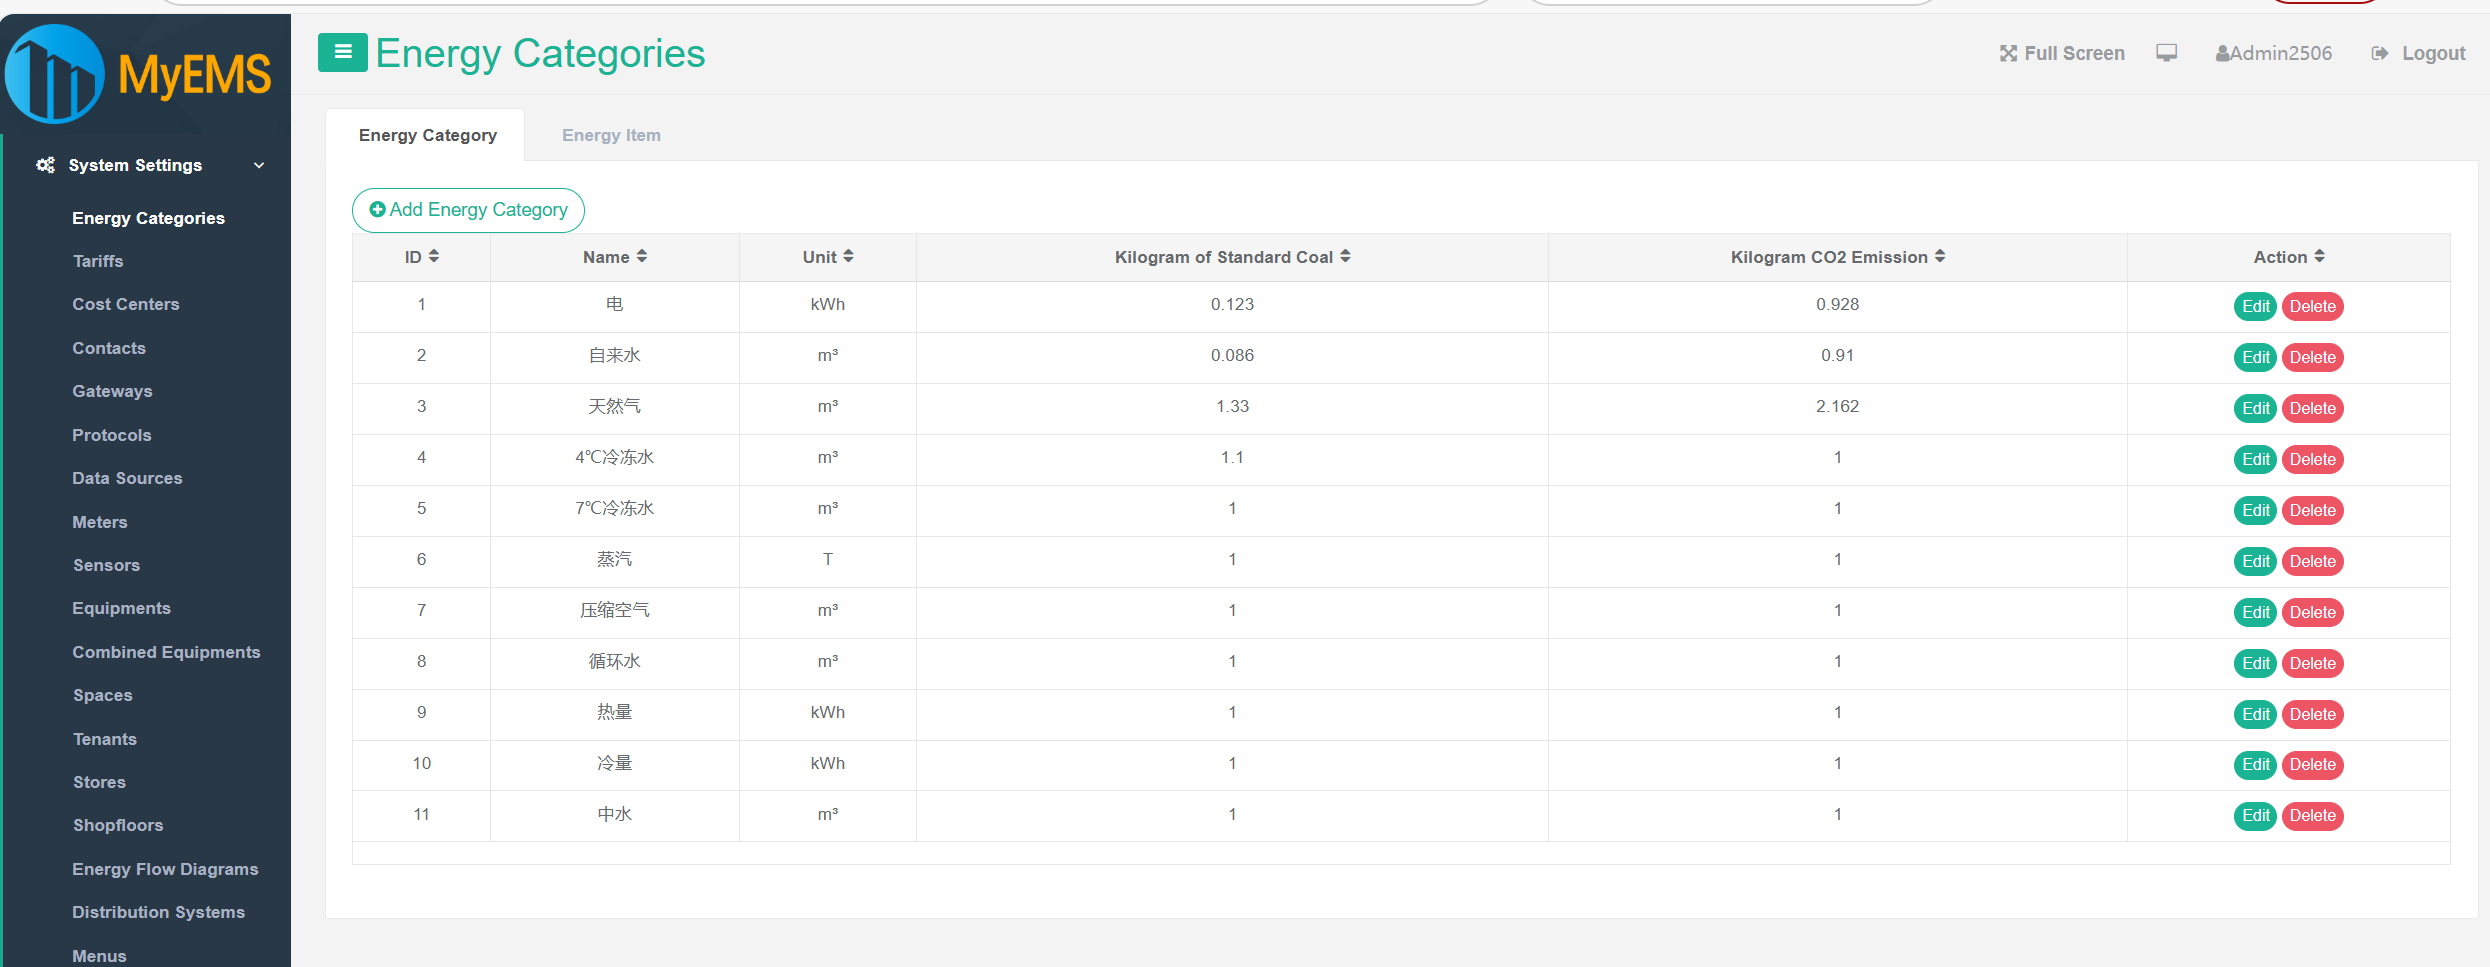
Task: Delete the energy category with ID 6
Action: click(x=2312, y=561)
